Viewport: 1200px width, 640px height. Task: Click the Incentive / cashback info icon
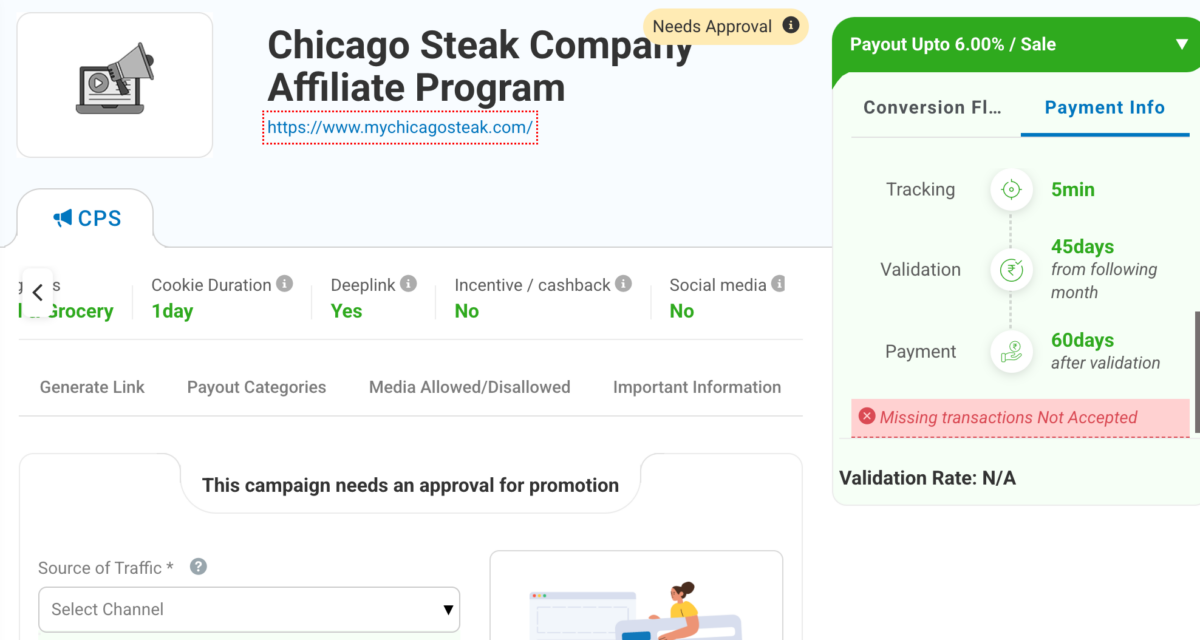[624, 284]
